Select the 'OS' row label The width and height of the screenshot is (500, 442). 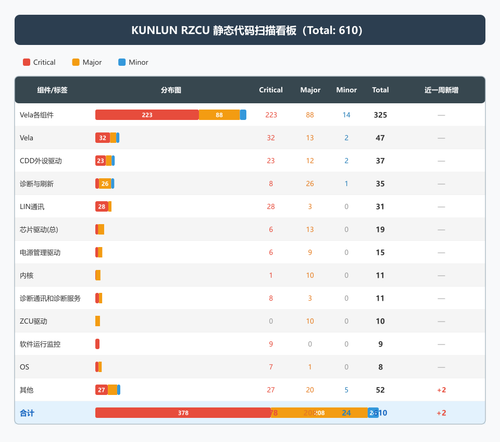[24, 367]
